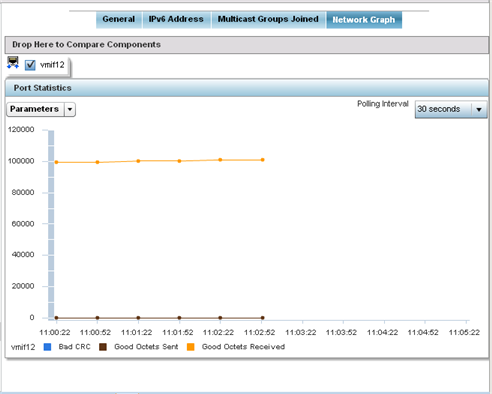This screenshot has width=492, height=394.
Task: Uncheck the vmif12 checkbox
Action: (30, 65)
